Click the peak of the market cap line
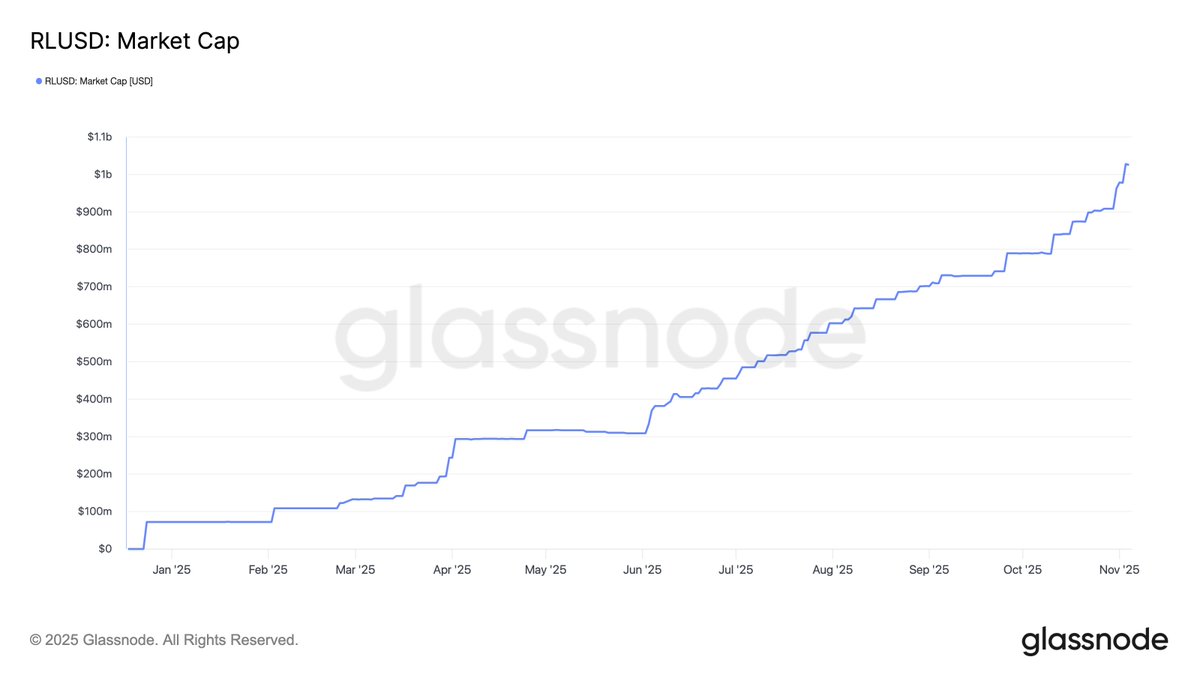 click(1126, 164)
